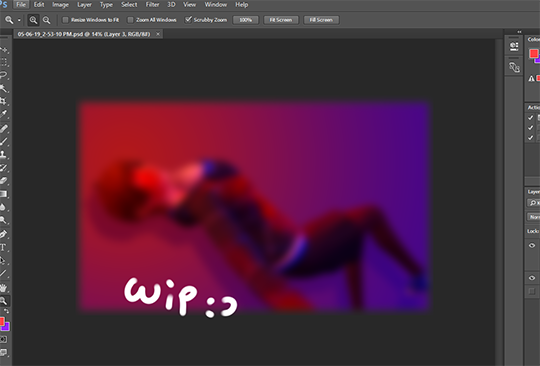Open the red foreground color swatch in toolbox
Image resolution: width=540 pixels, height=366 pixels.
pyautogui.click(x=2, y=321)
